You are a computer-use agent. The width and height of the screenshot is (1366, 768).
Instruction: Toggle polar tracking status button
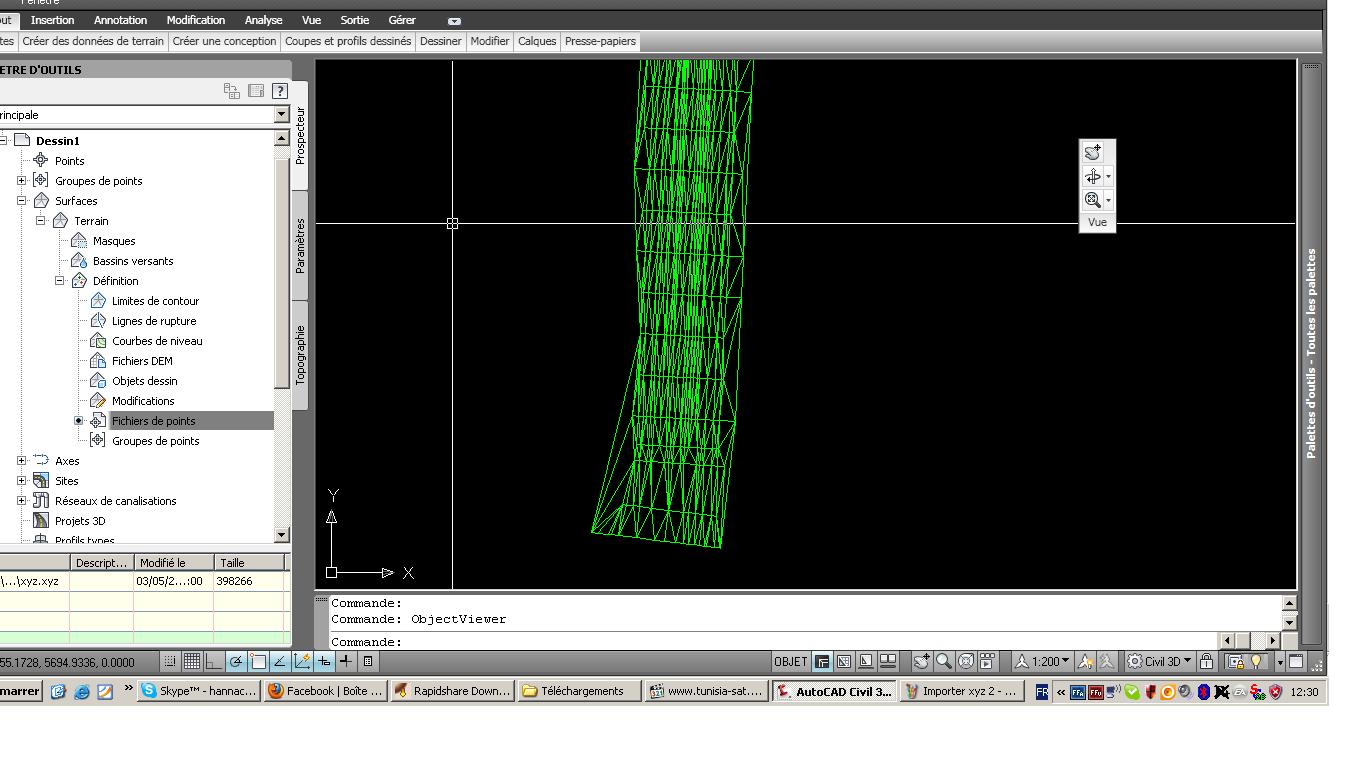236,661
